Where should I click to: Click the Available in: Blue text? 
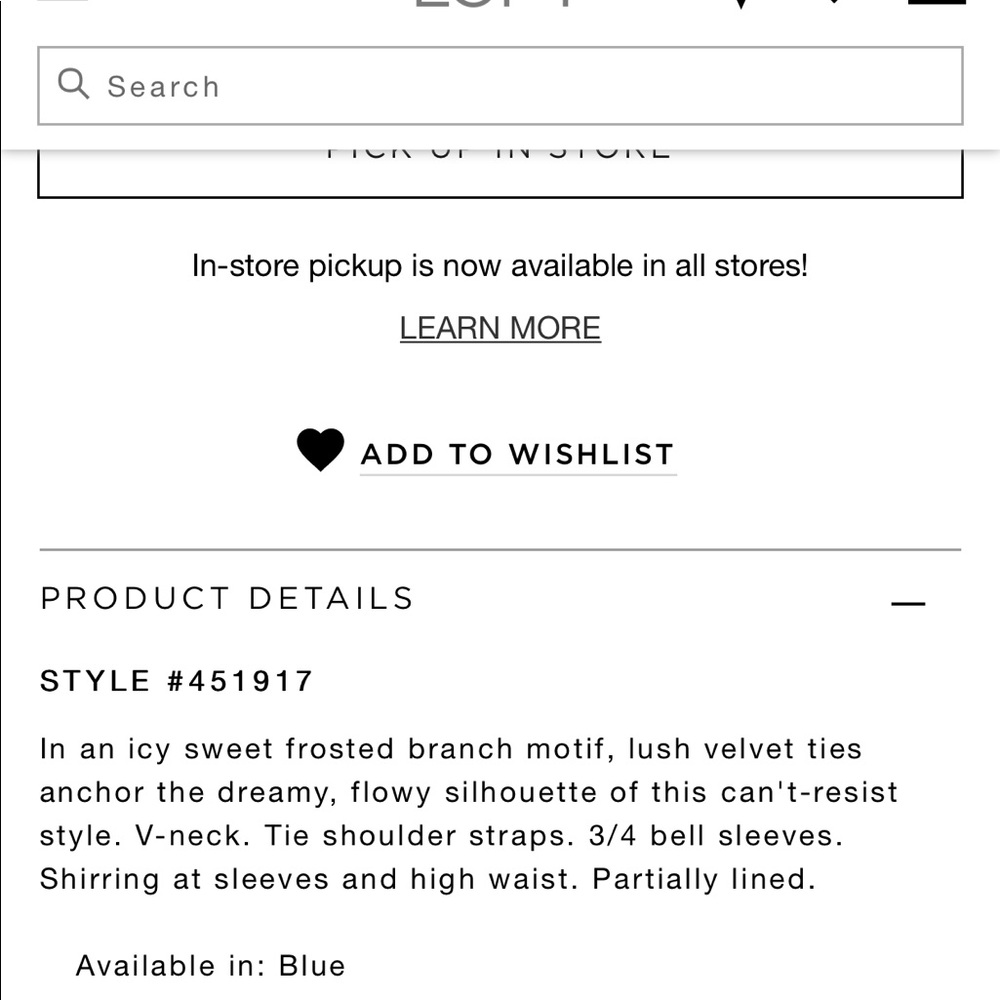pyautogui.click(x=210, y=966)
